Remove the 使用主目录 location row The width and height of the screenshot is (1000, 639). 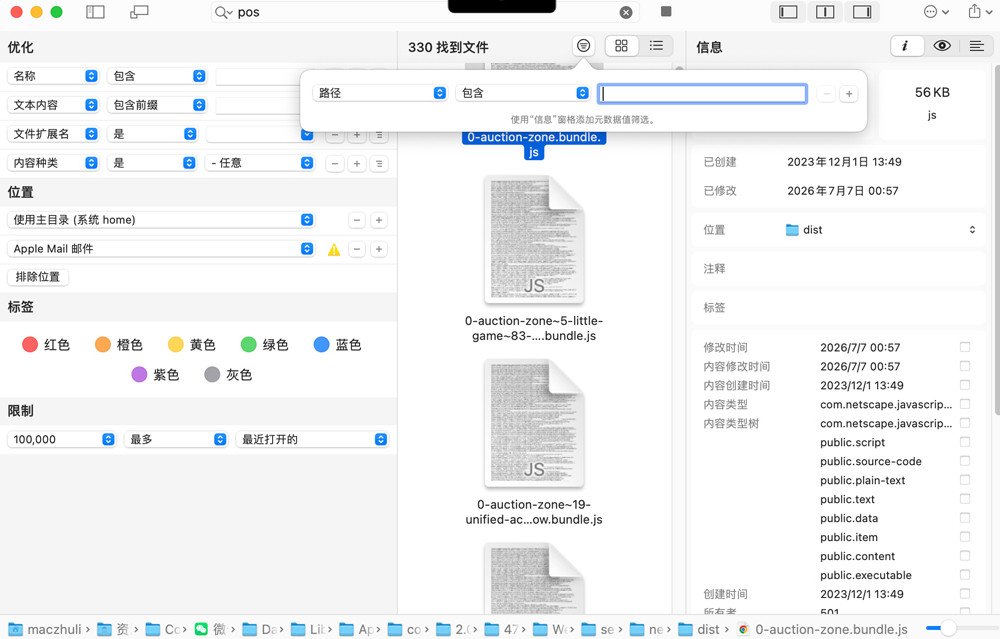[x=357, y=221]
